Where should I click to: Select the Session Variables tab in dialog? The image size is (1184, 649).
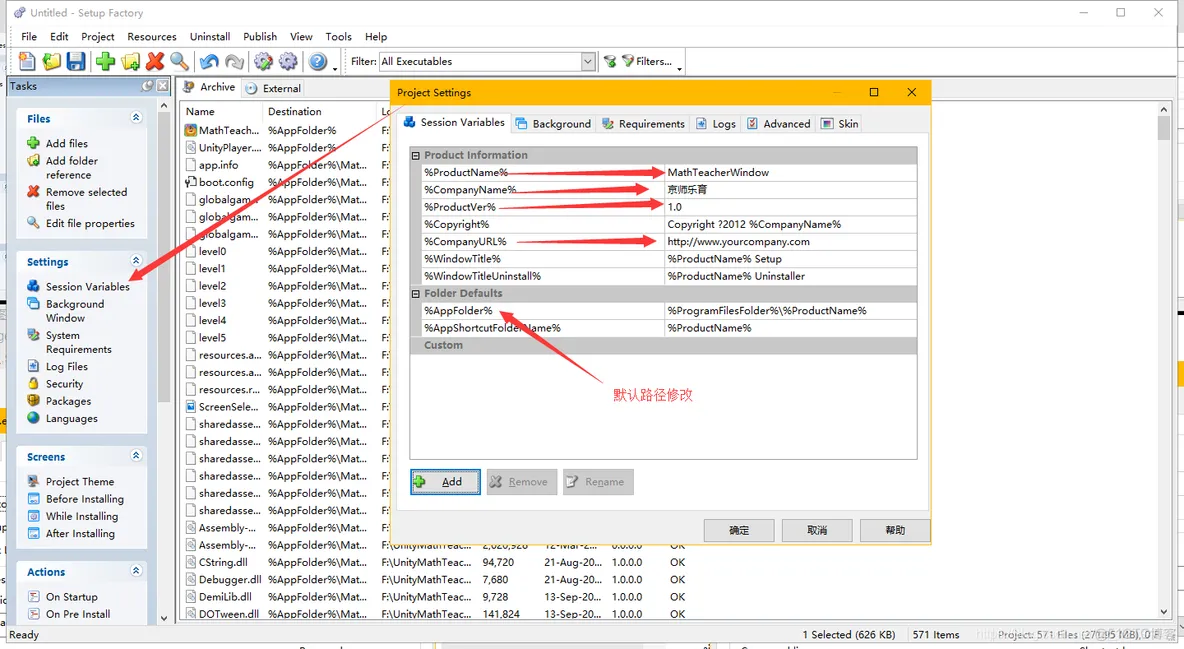(454, 122)
